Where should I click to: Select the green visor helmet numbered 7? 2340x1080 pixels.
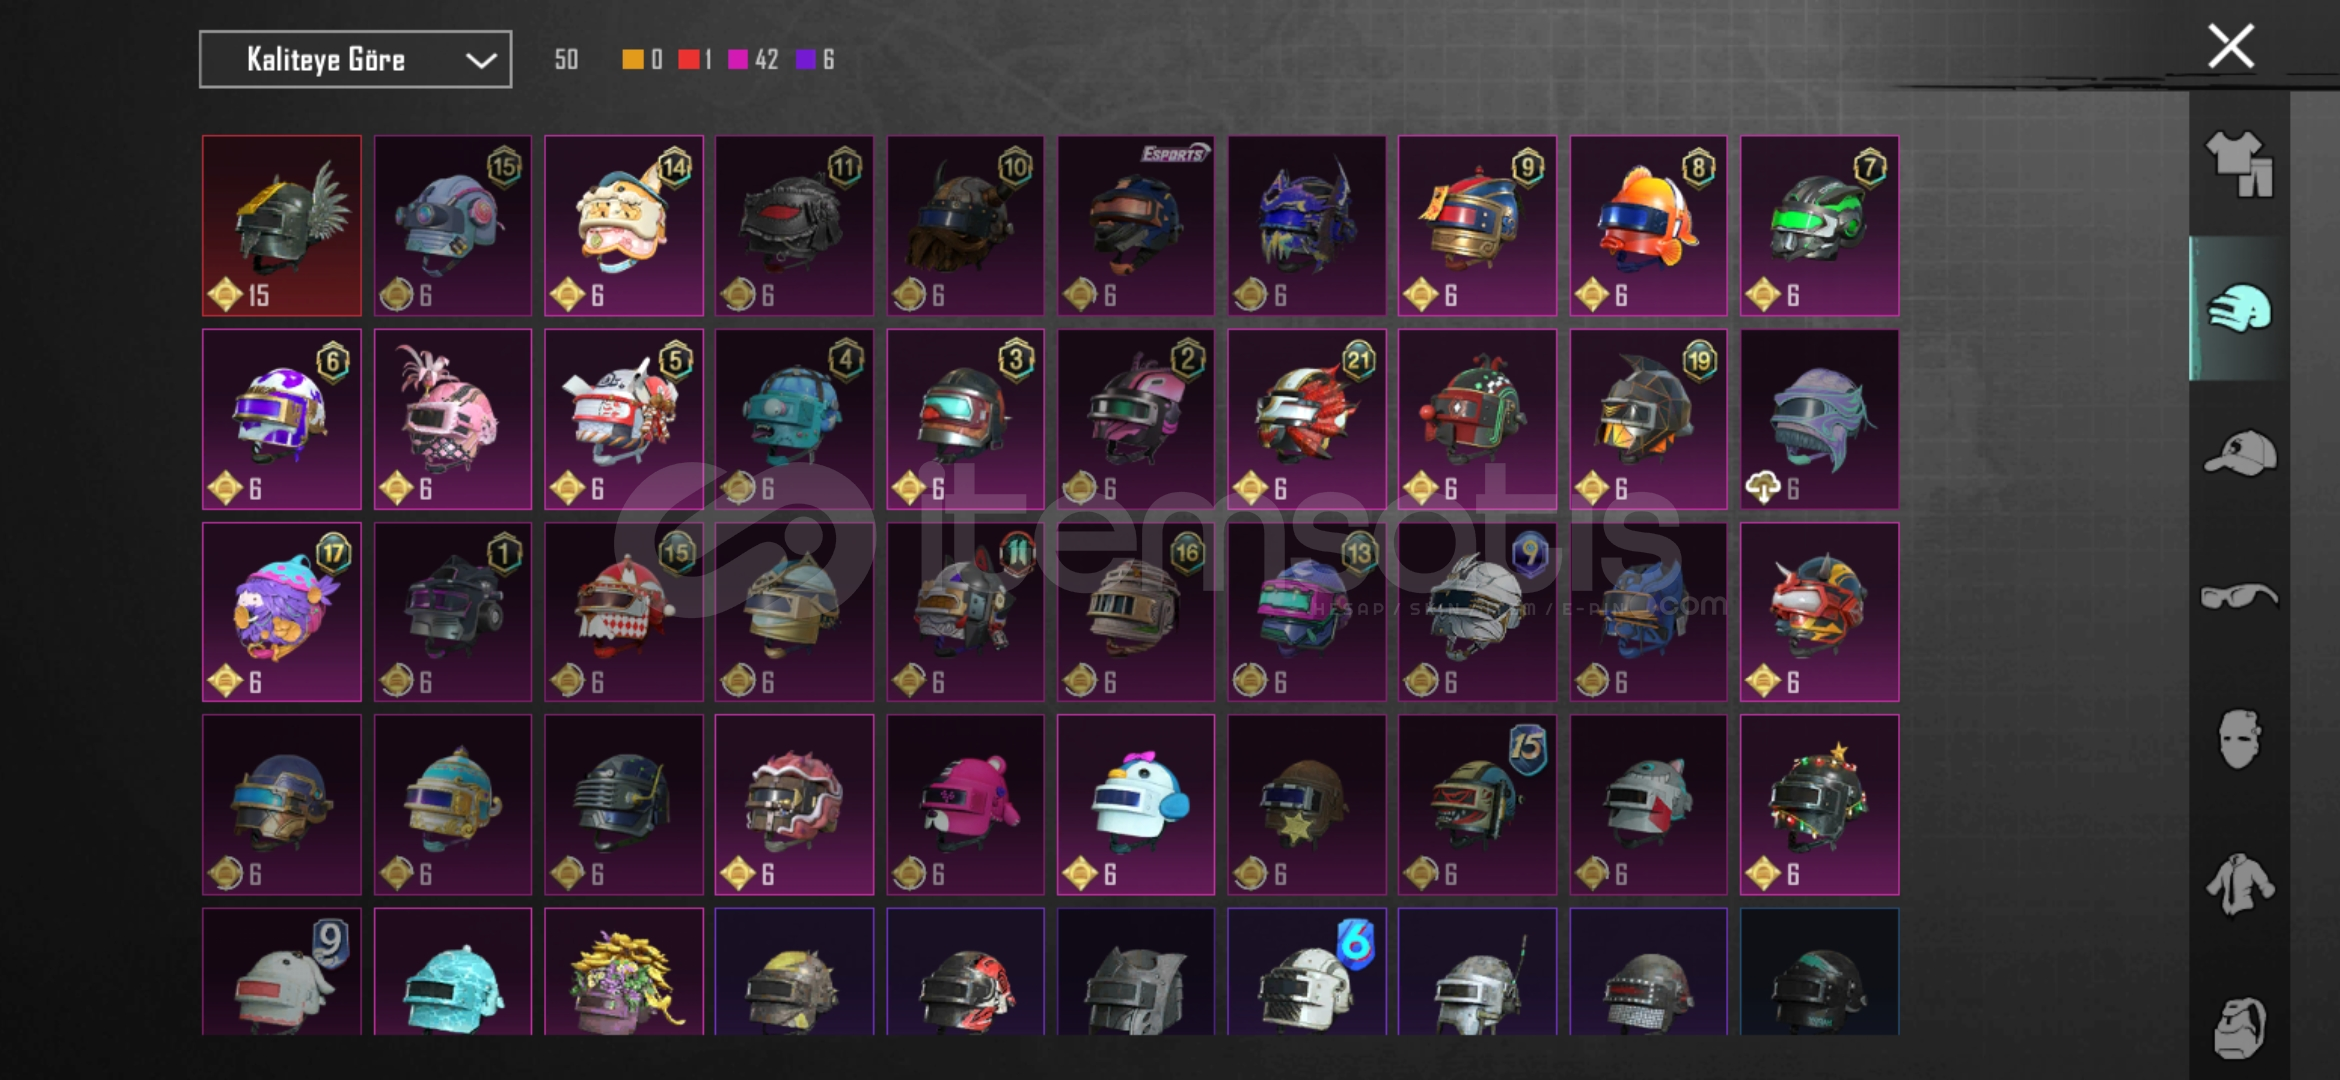pyautogui.click(x=1819, y=226)
